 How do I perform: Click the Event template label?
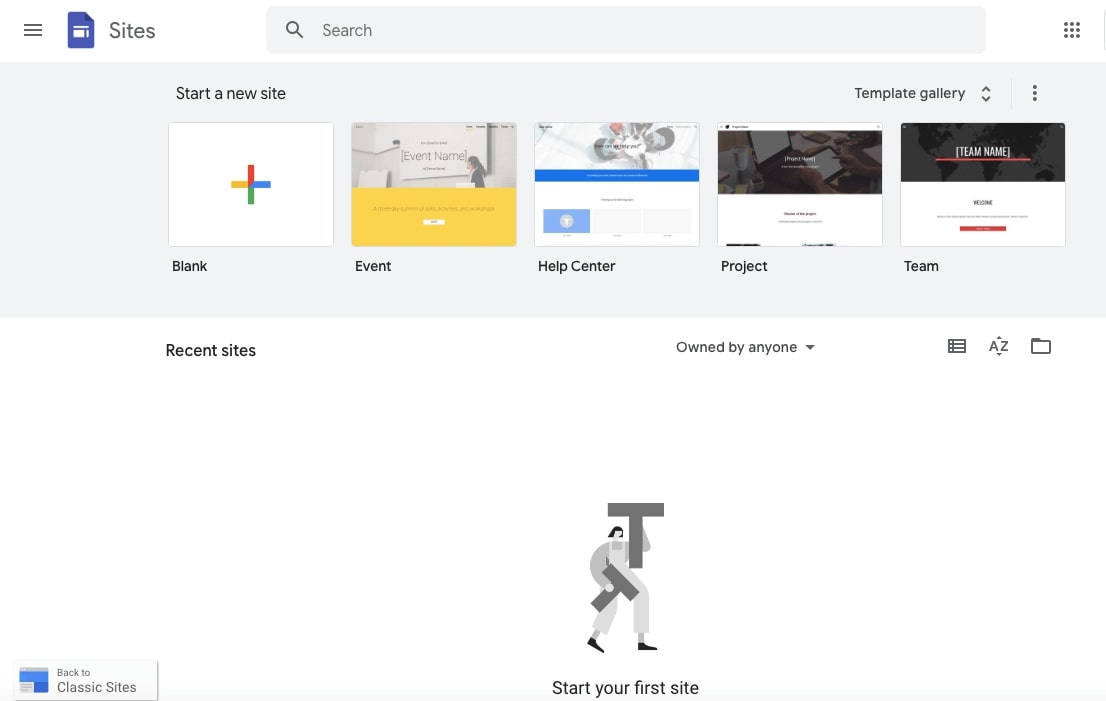373,266
